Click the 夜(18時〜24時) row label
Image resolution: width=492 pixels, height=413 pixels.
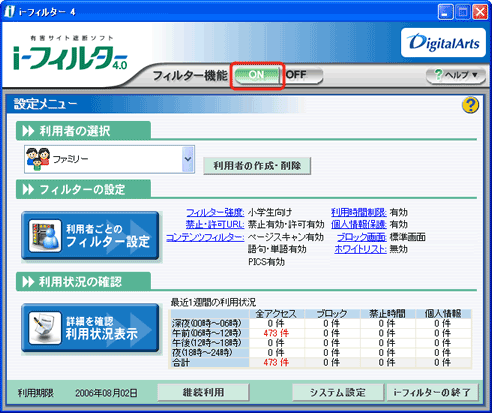click(202, 353)
